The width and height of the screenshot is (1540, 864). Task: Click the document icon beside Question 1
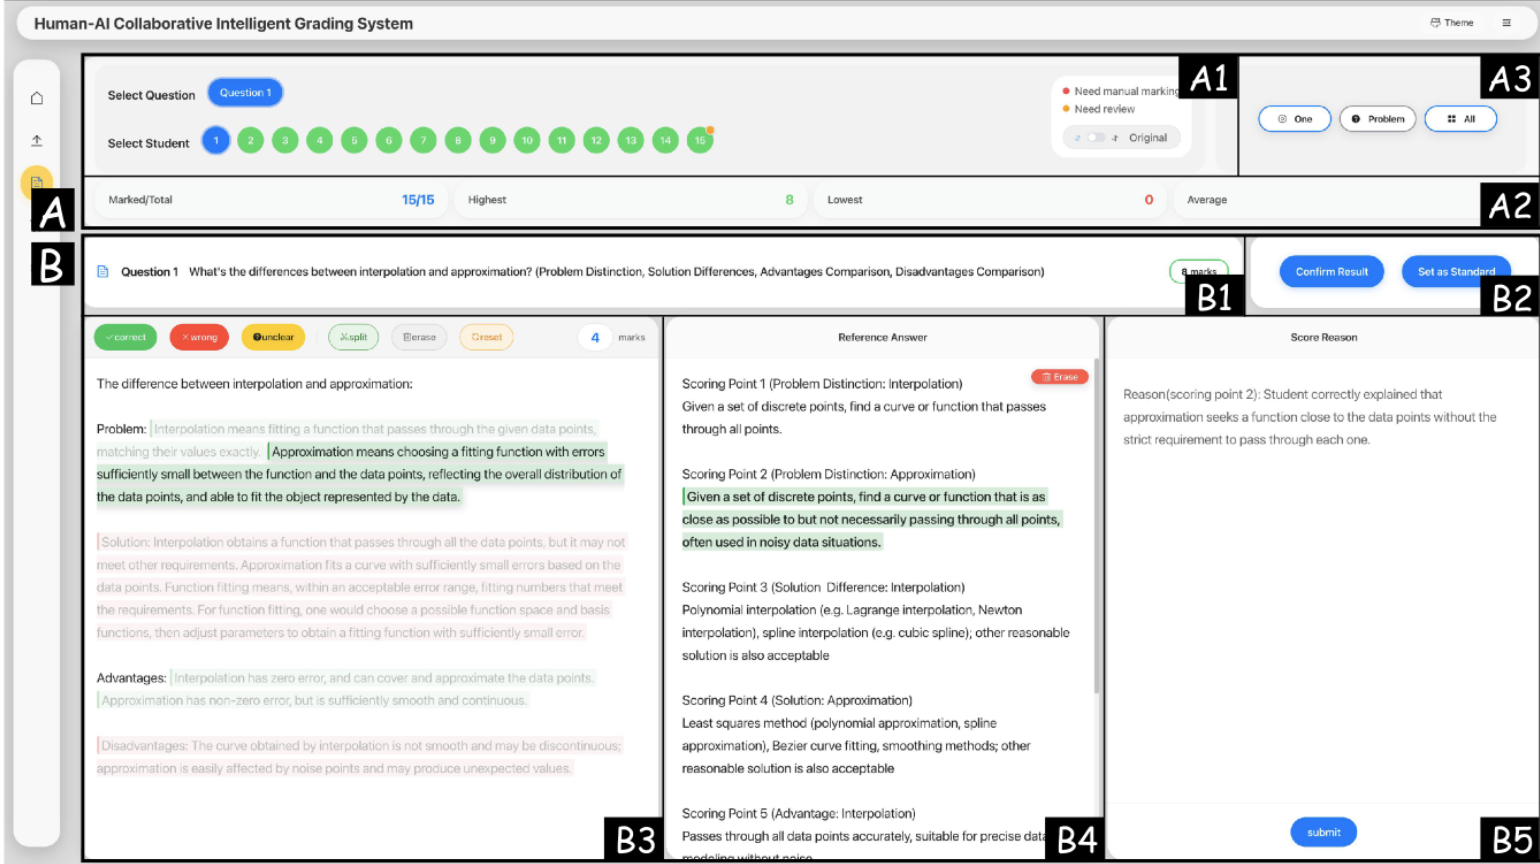102,272
